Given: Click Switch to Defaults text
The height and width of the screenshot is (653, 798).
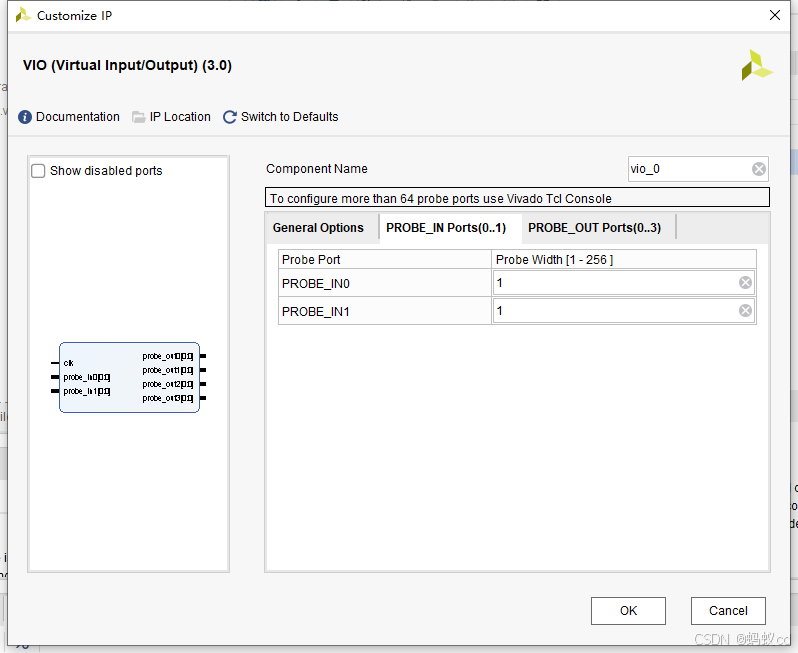Looking at the screenshot, I should click(290, 117).
